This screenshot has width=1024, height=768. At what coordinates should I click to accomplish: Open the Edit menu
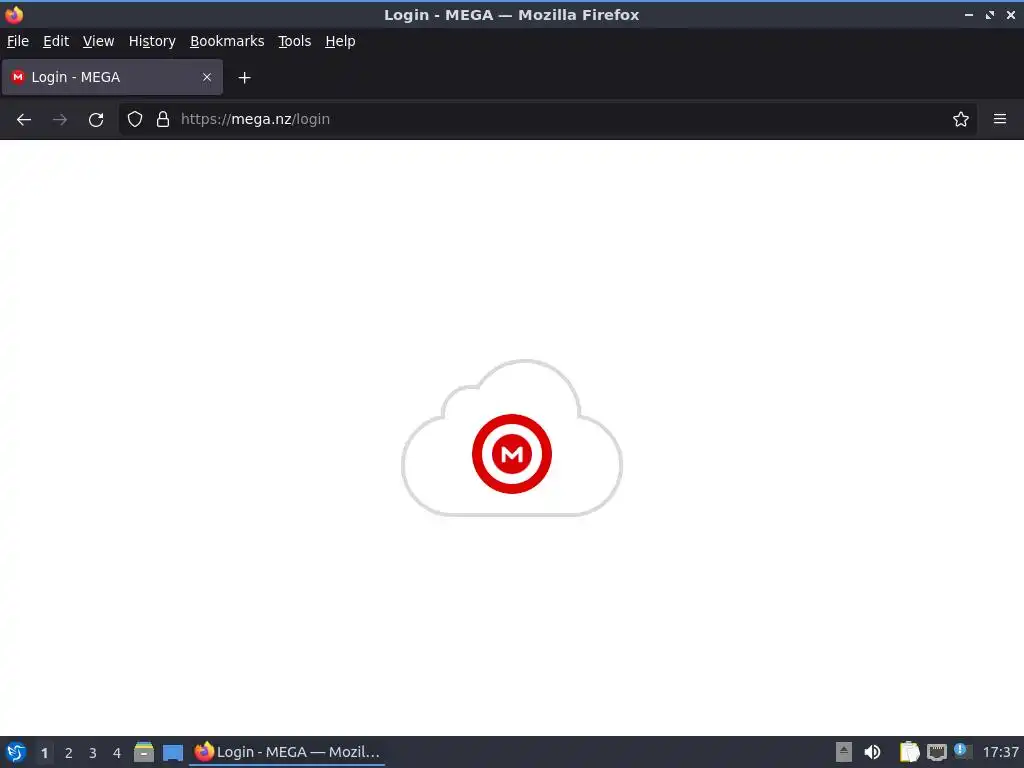coord(56,41)
